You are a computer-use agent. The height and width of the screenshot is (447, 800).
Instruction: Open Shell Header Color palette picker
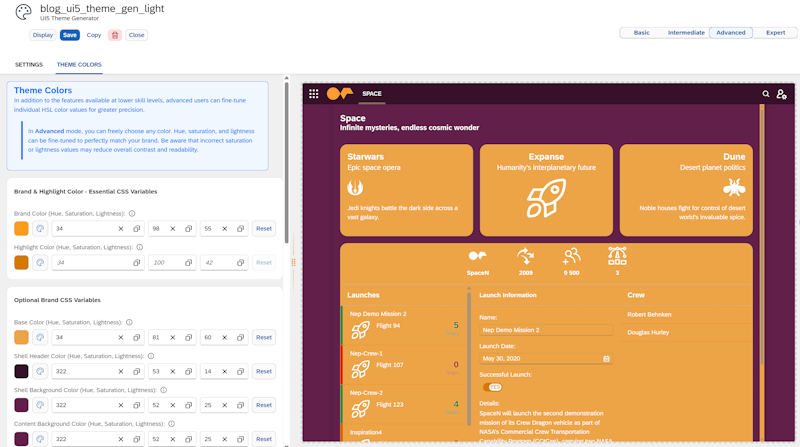click(40, 371)
